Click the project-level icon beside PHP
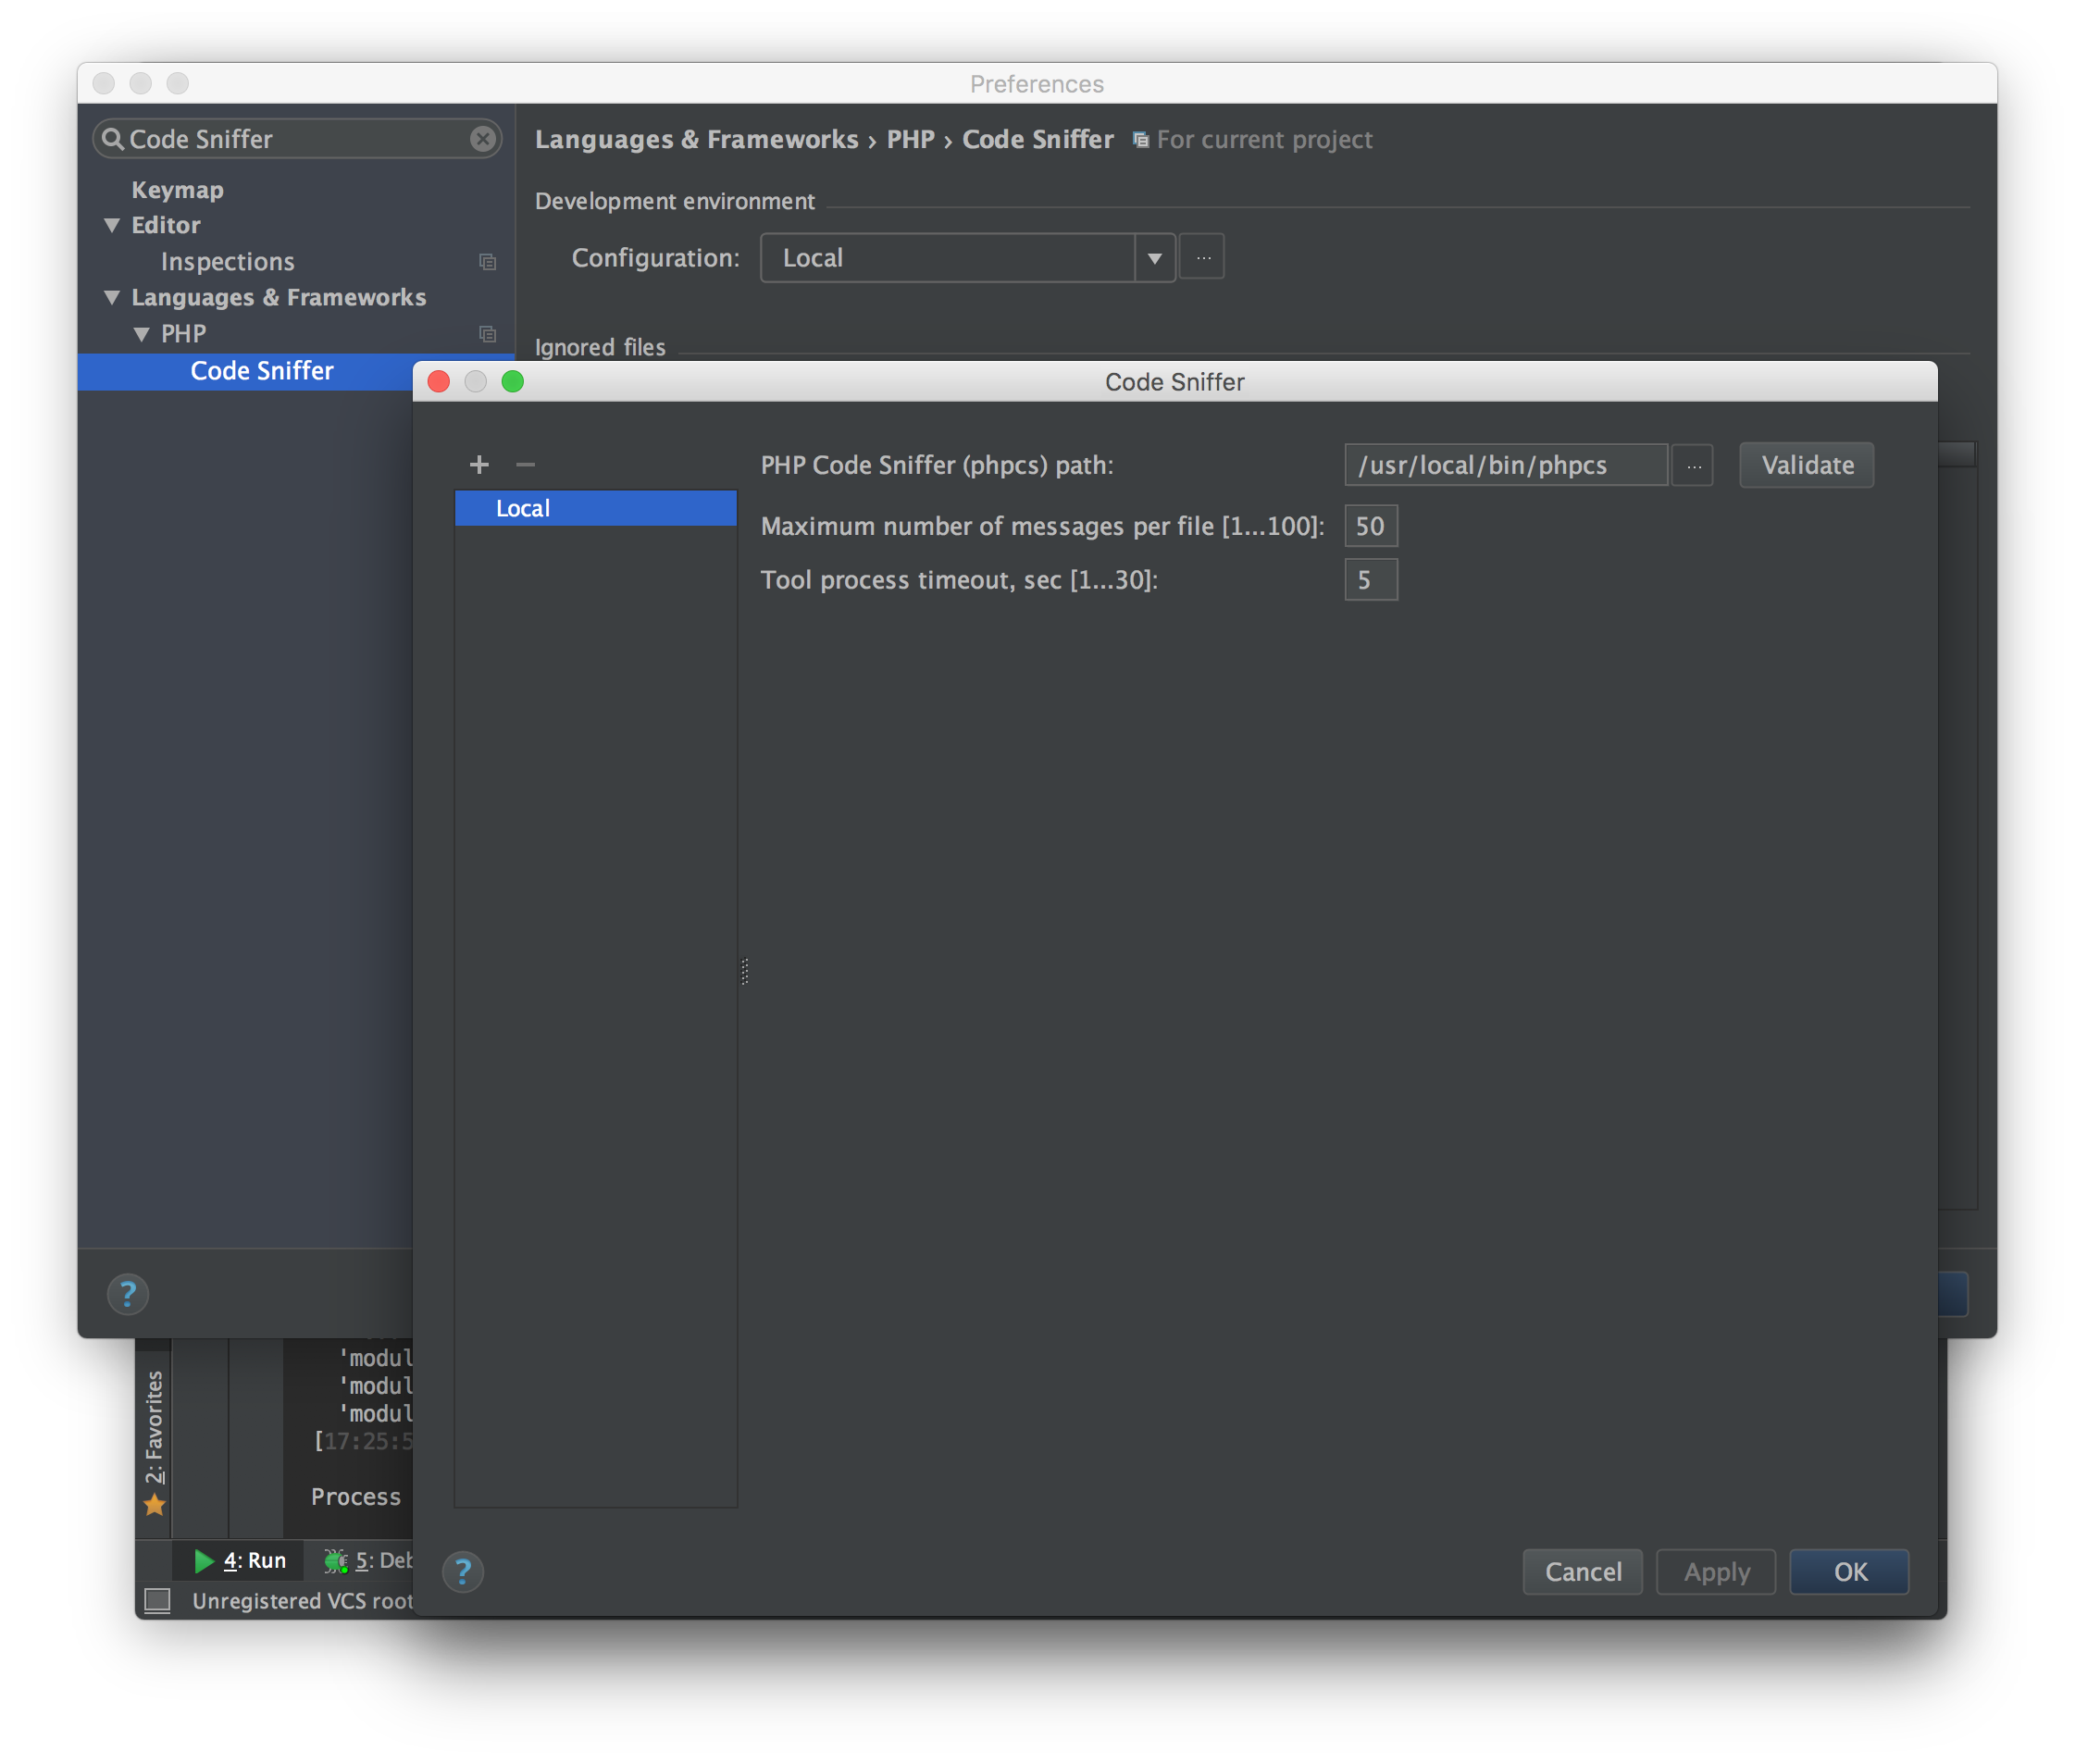The height and width of the screenshot is (1764, 2075). [488, 334]
